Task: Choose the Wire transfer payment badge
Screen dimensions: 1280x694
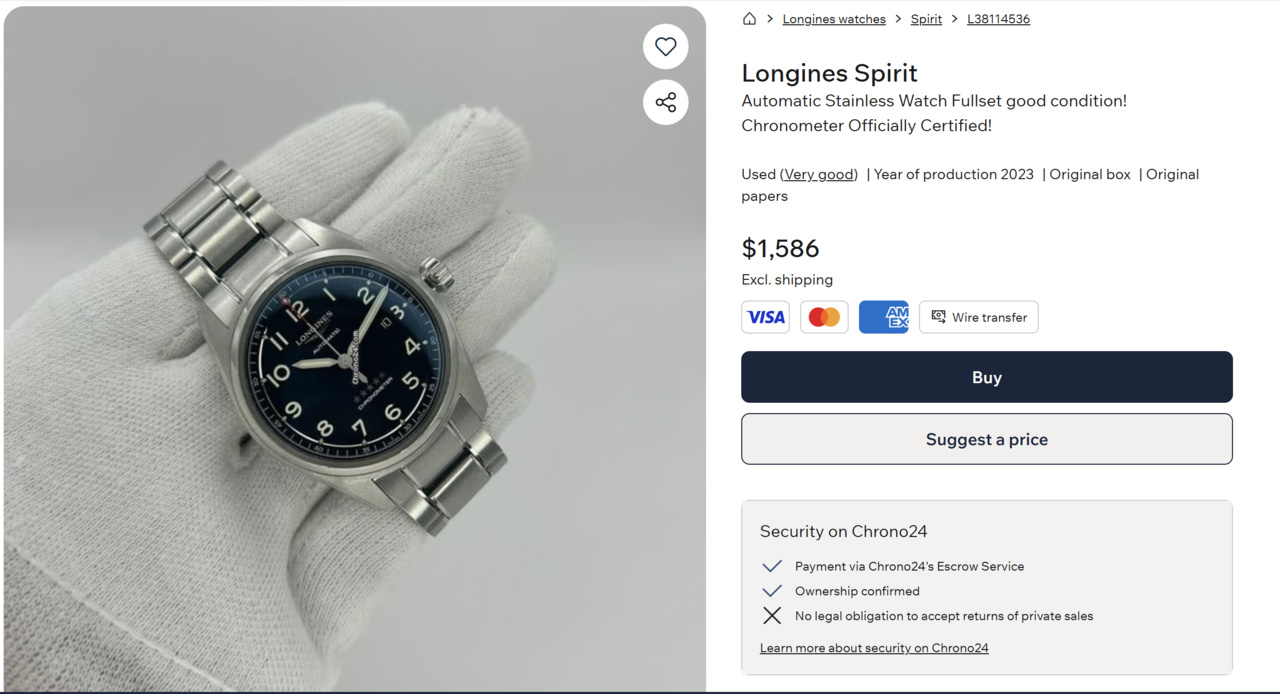Action: pyautogui.click(x=979, y=317)
